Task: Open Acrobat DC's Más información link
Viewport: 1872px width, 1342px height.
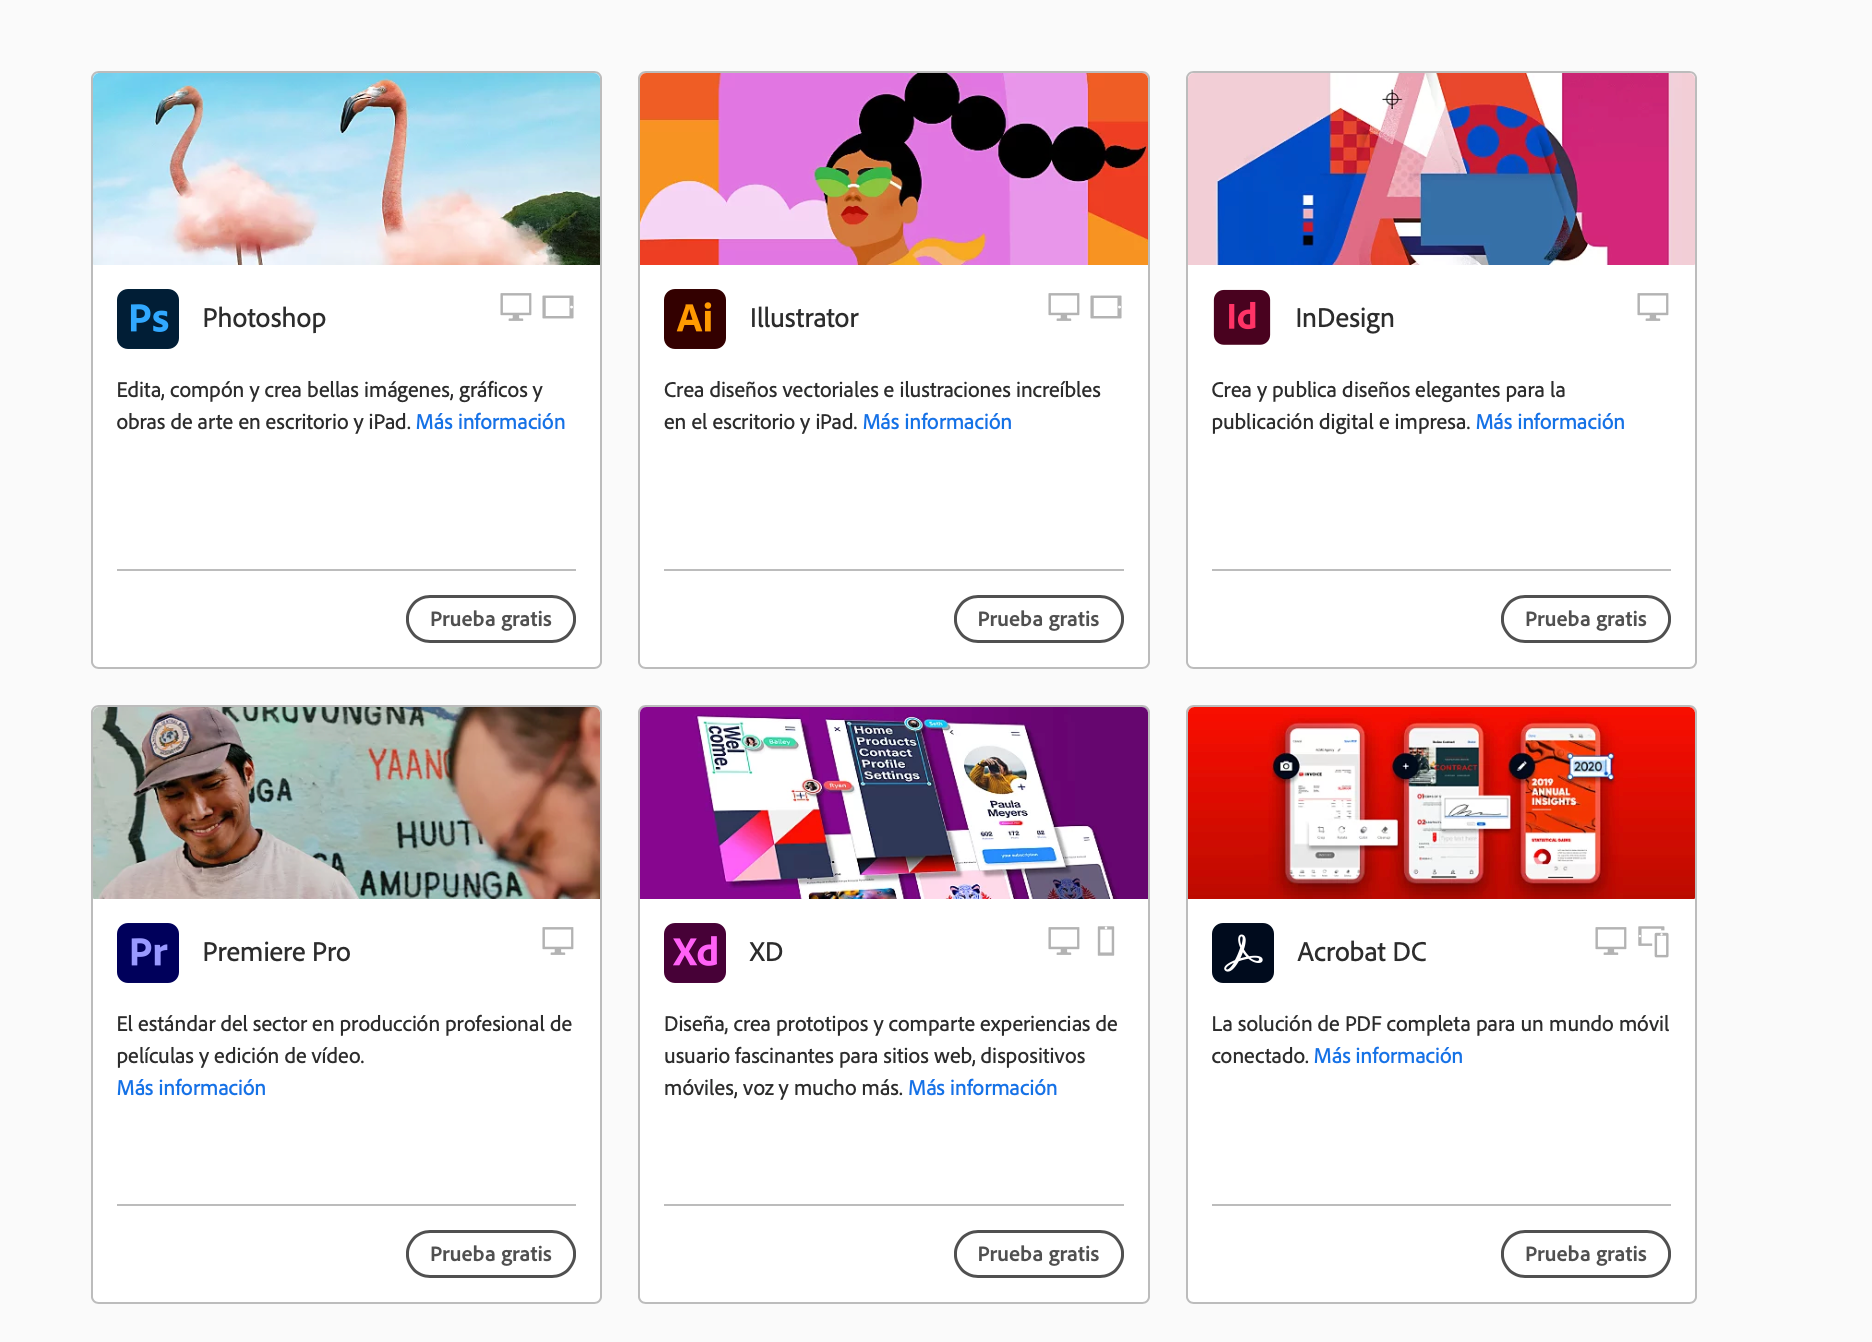Action: (1388, 1056)
